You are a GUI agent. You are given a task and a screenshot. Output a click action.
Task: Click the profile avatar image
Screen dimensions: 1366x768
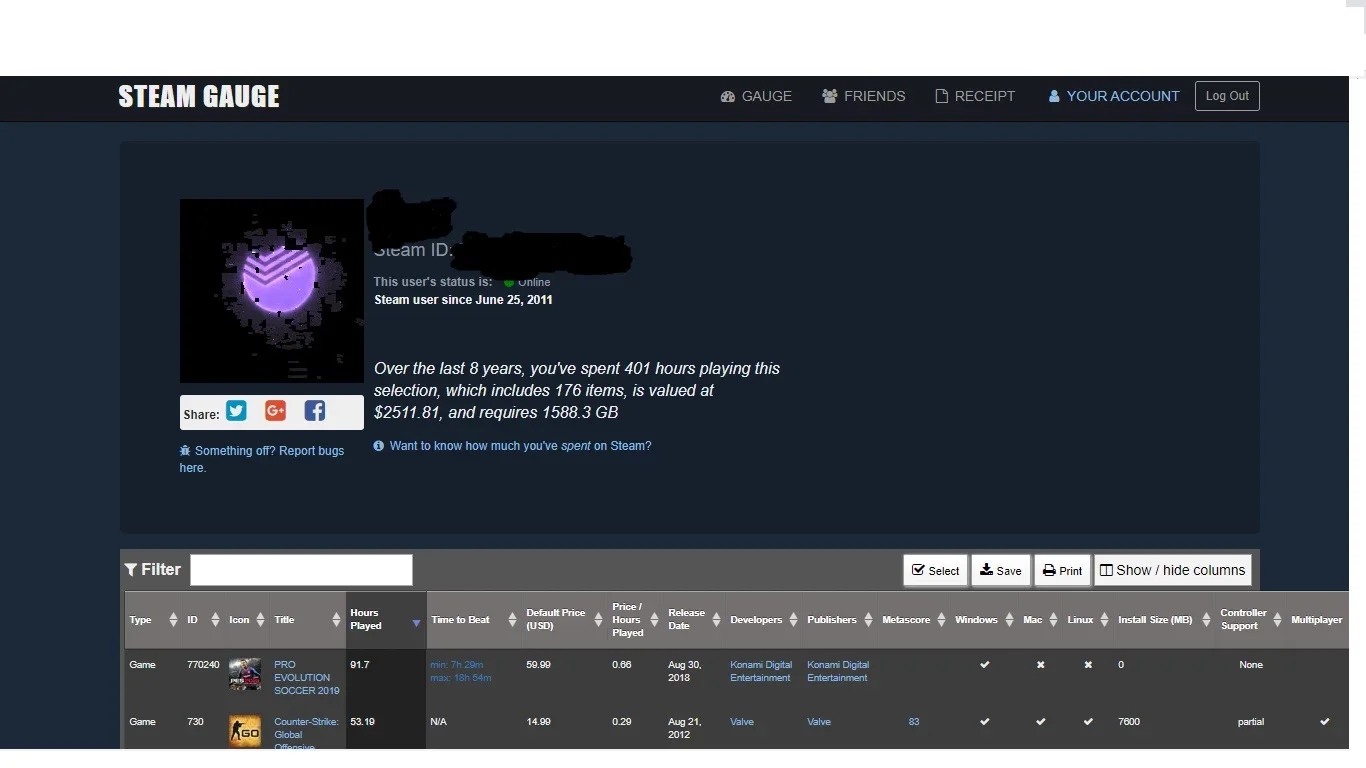click(272, 291)
